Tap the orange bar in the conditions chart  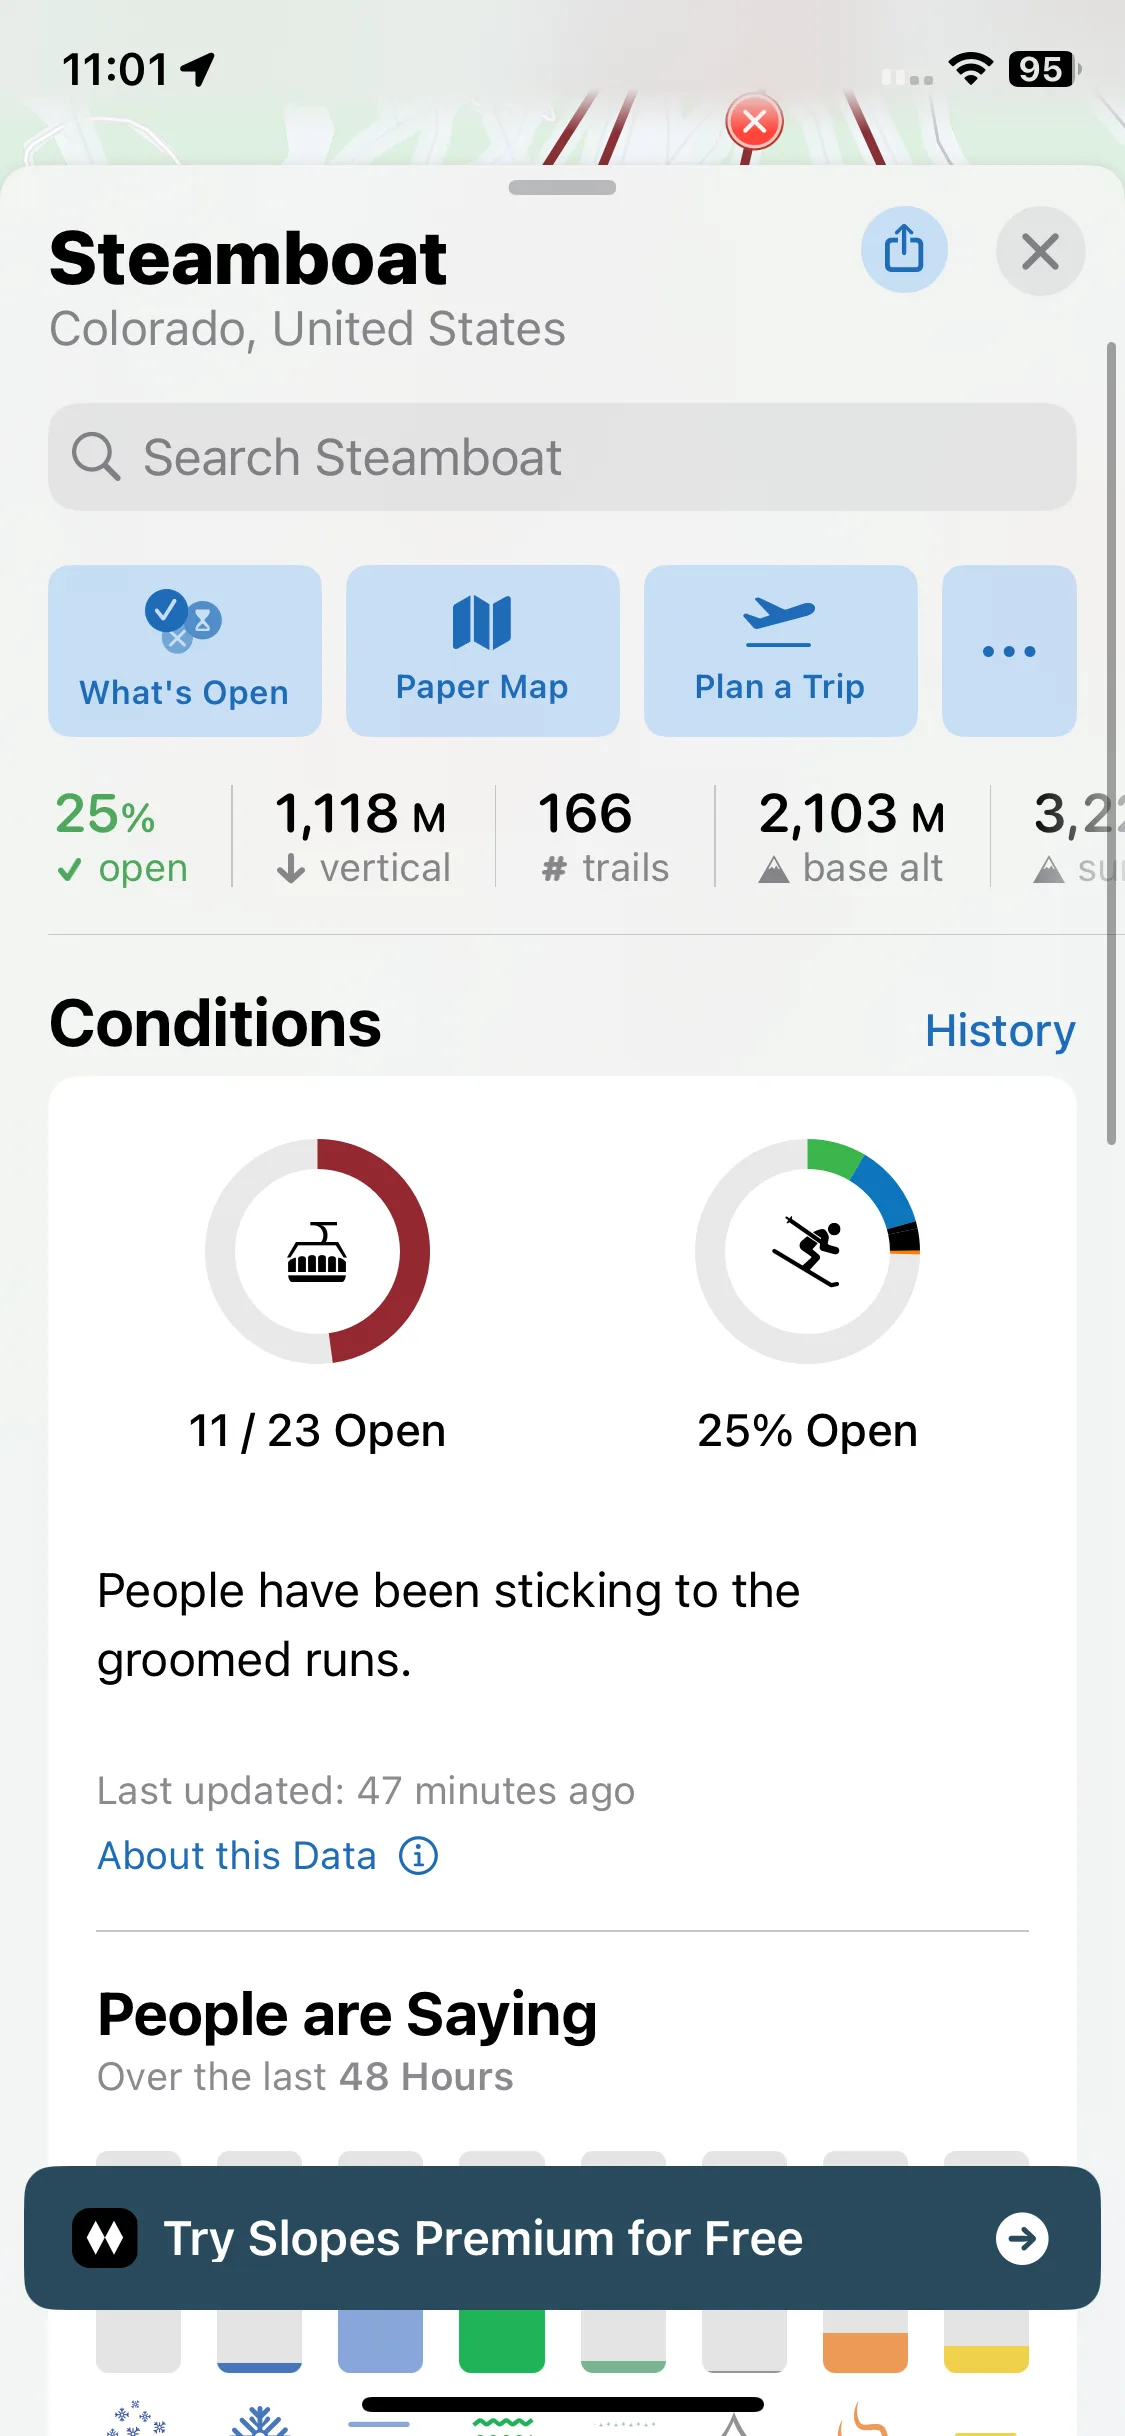(x=865, y=2352)
